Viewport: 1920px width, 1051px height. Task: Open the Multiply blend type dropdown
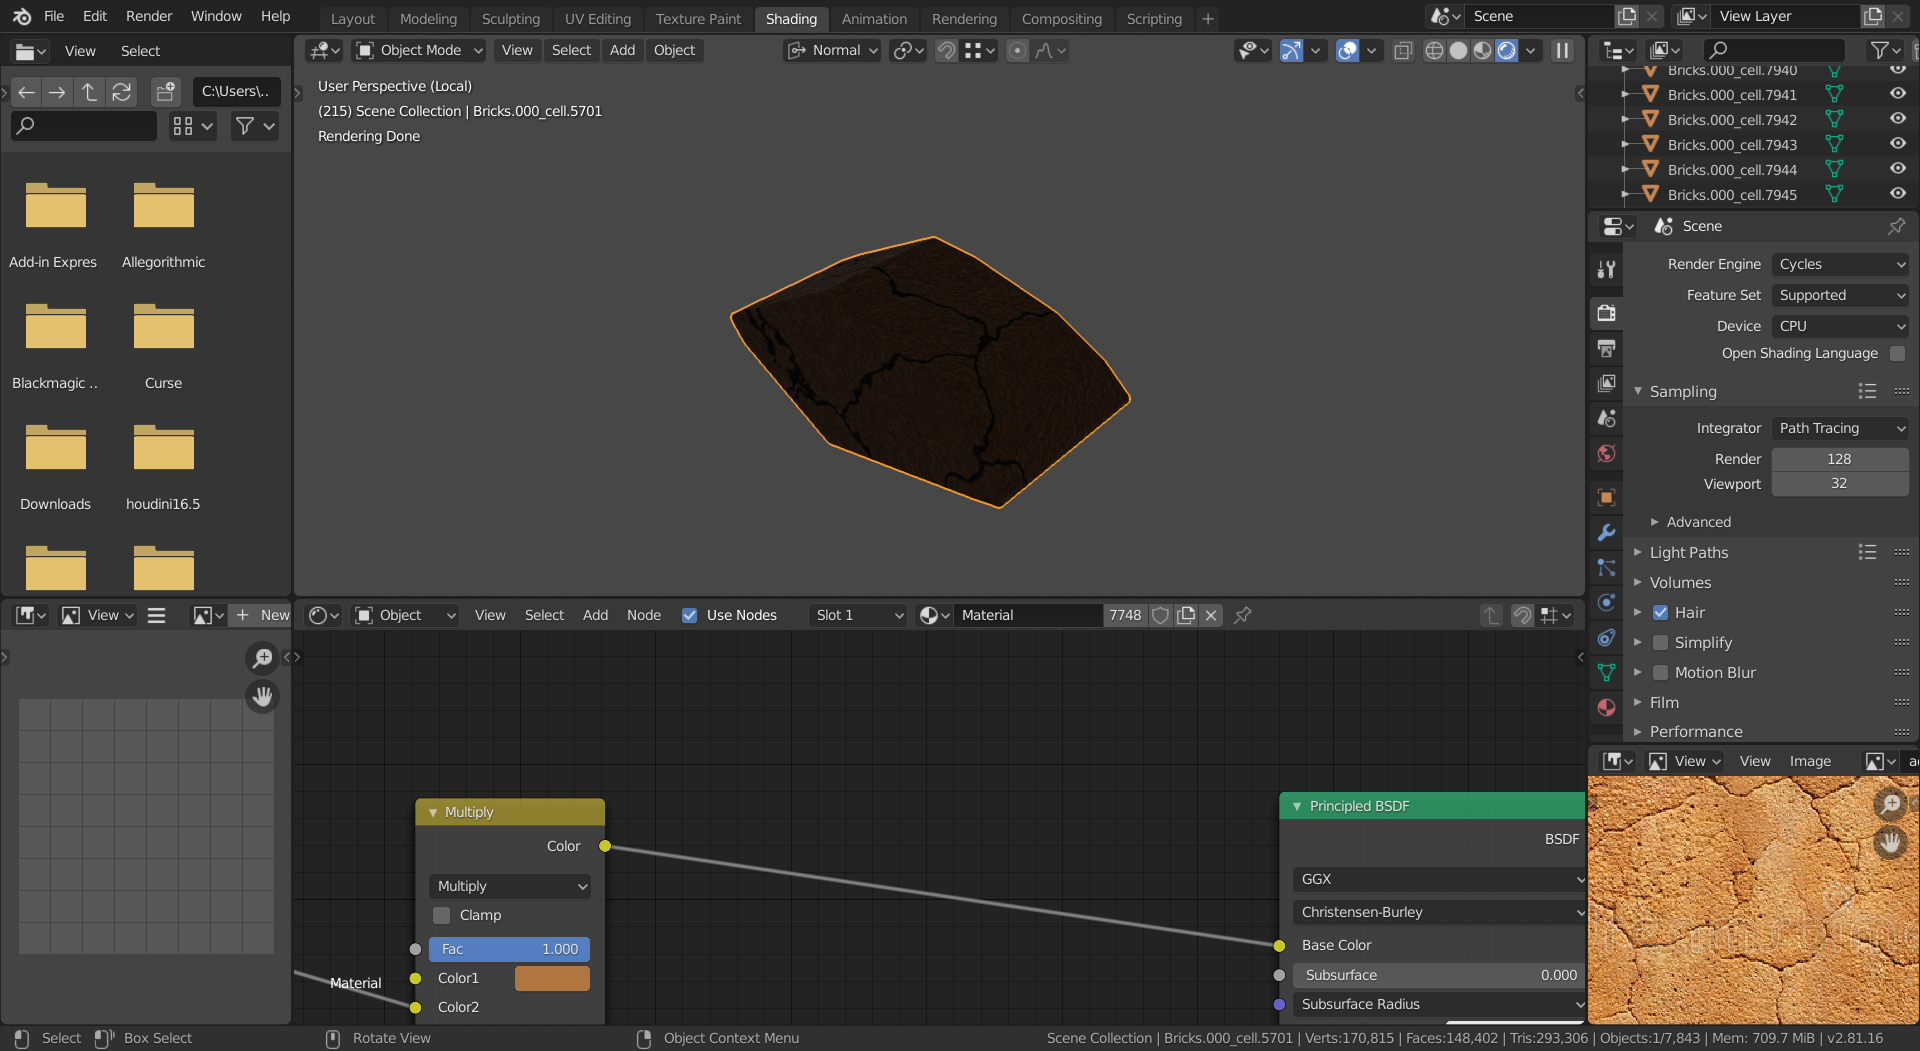click(x=510, y=886)
